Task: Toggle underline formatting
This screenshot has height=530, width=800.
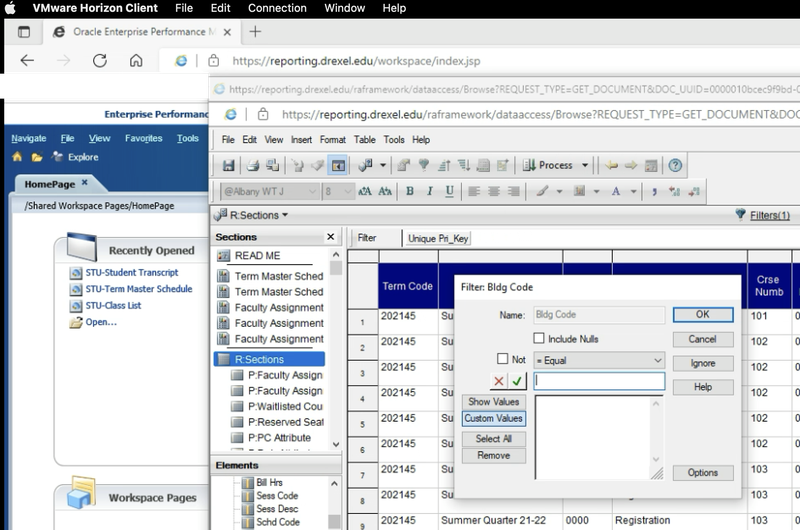Action: pyautogui.click(x=449, y=191)
